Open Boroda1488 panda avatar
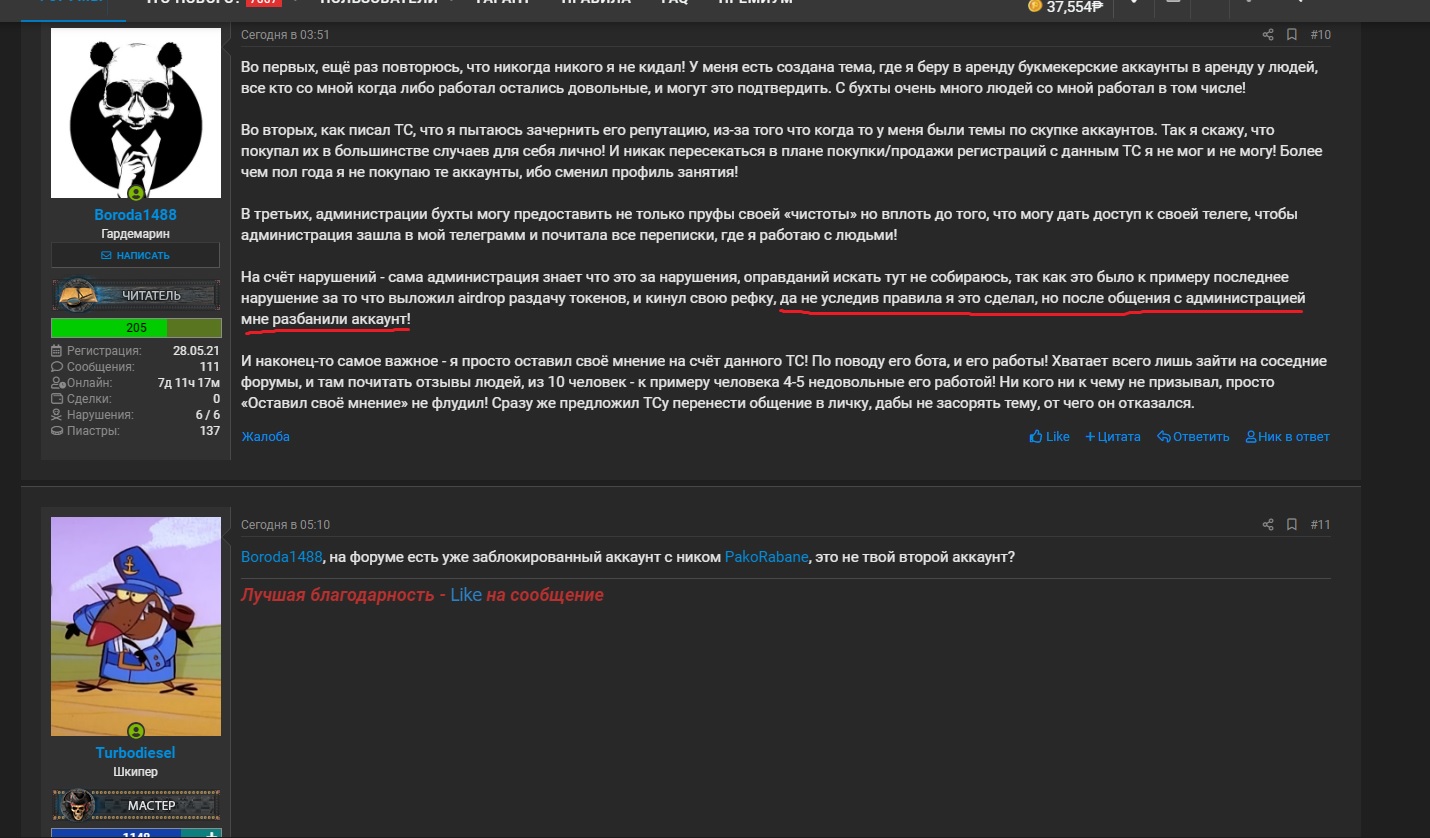Viewport: 1430px width, 838px height. click(x=136, y=113)
